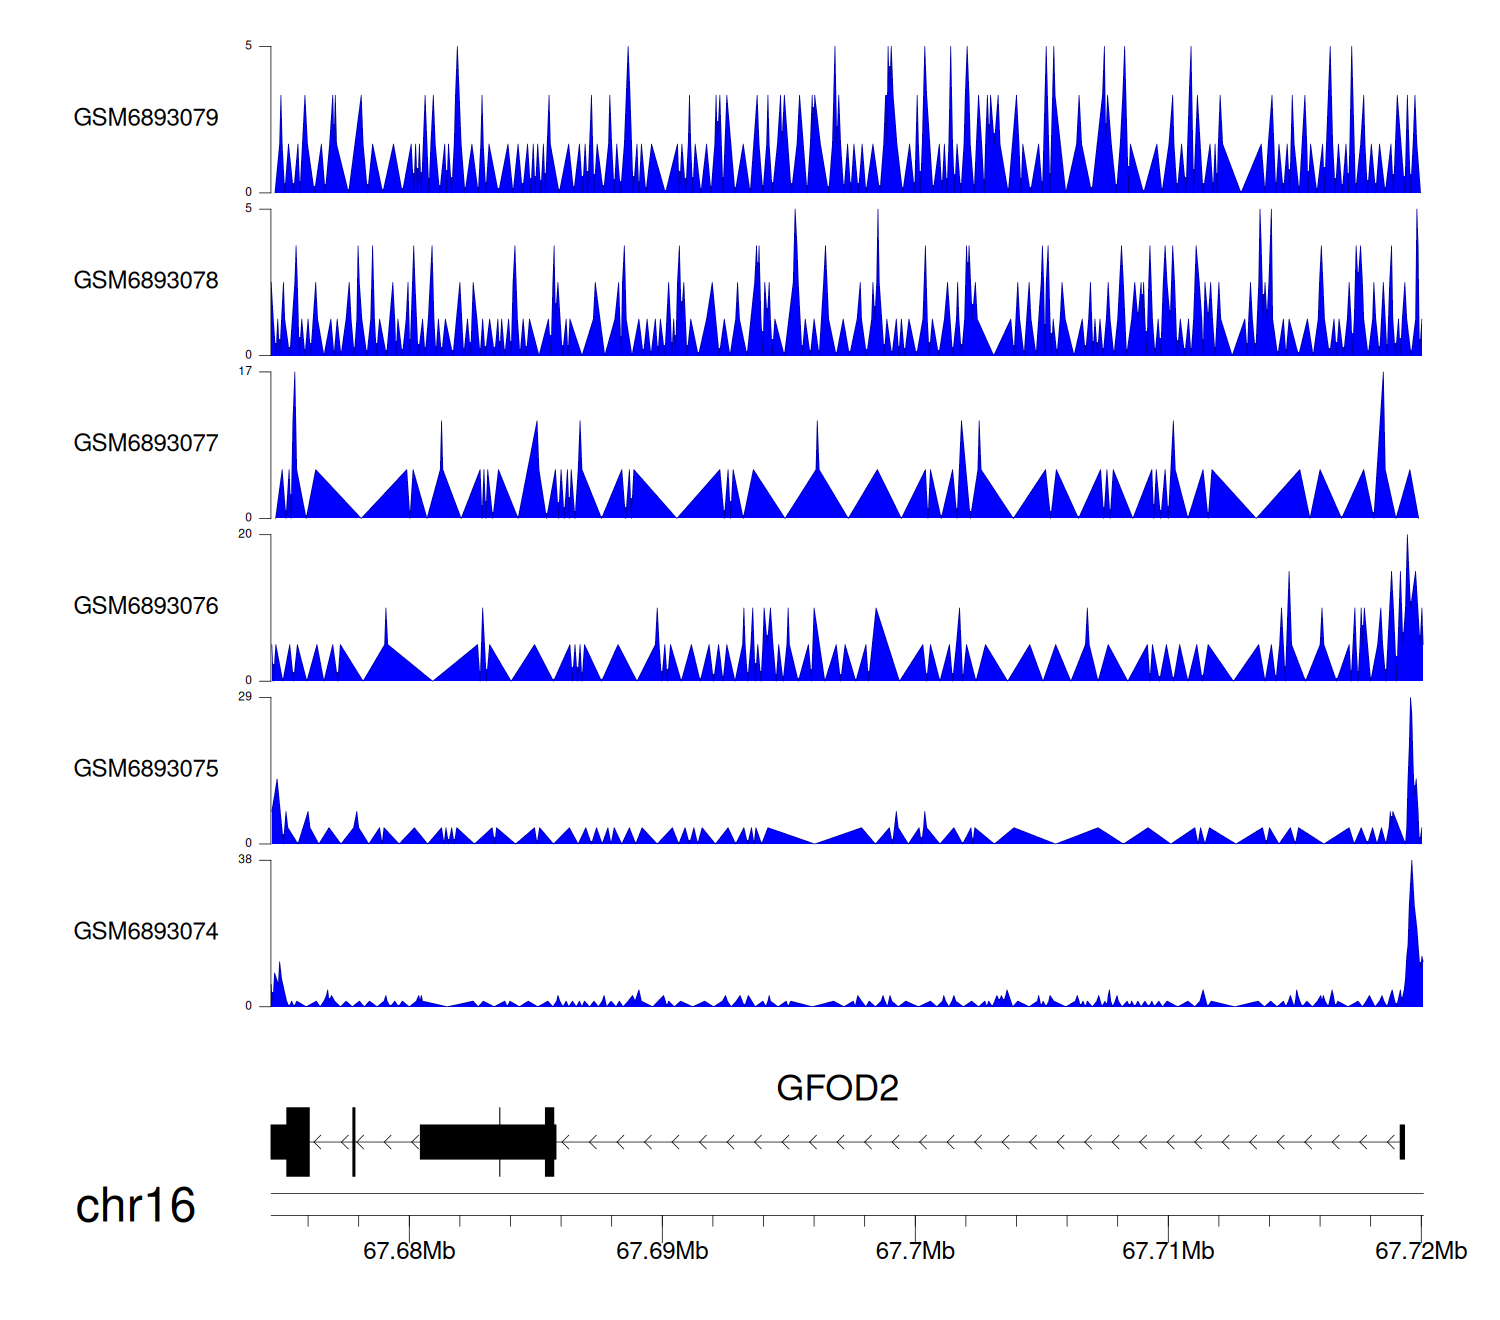Screen dimensions: 1500x1320
Task: Select the 67.72Mb axis tick label
Action: tap(1420, 1251)
